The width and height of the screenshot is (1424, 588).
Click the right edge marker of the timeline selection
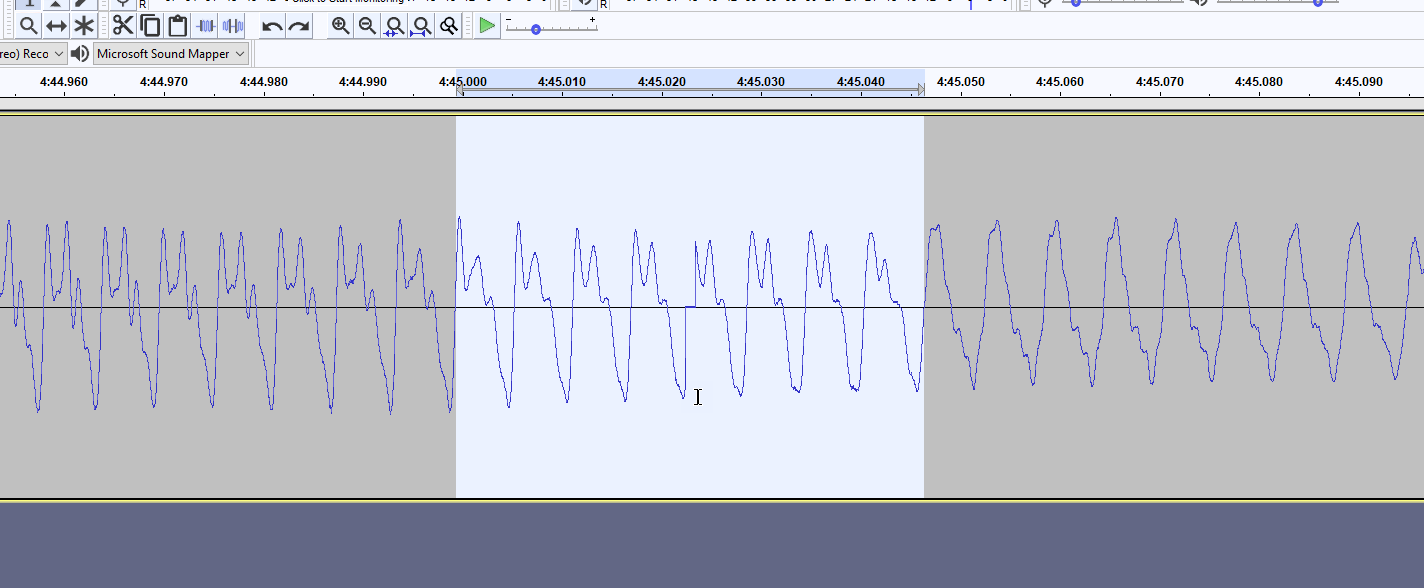click(x=921, y=91)
